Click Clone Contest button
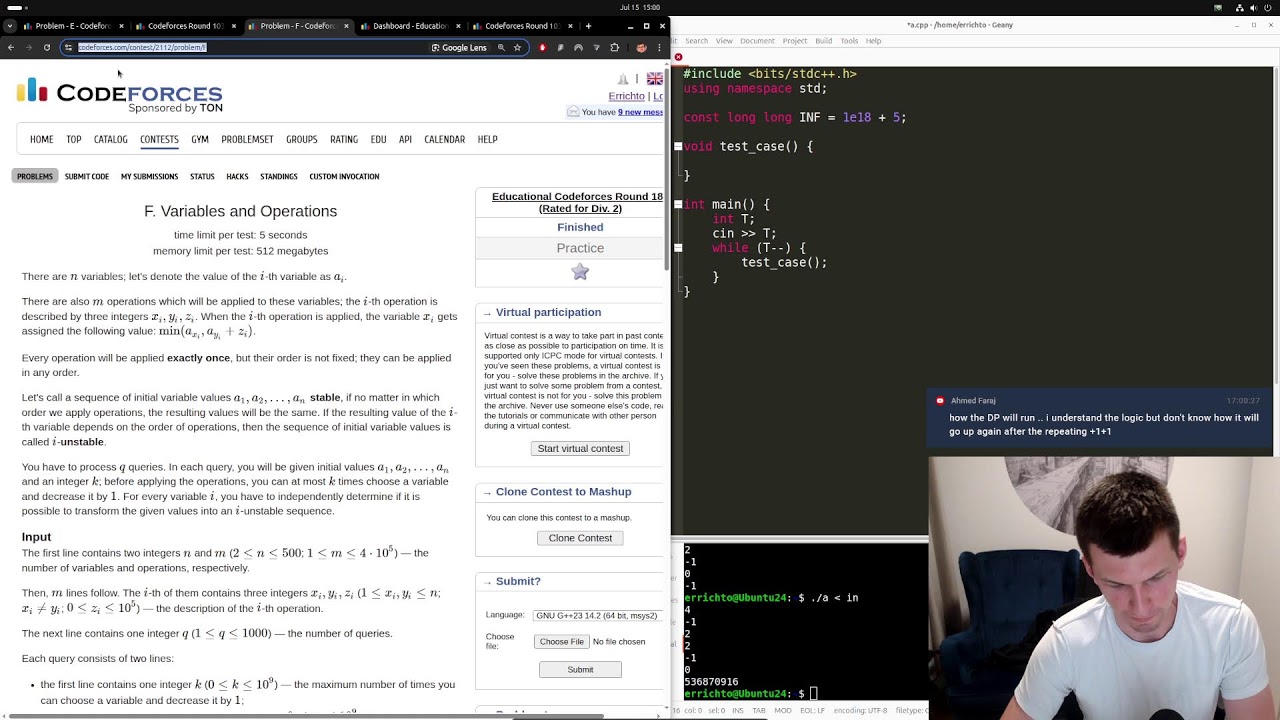Viewport: 1280px width, 720px height. point(580,538)
